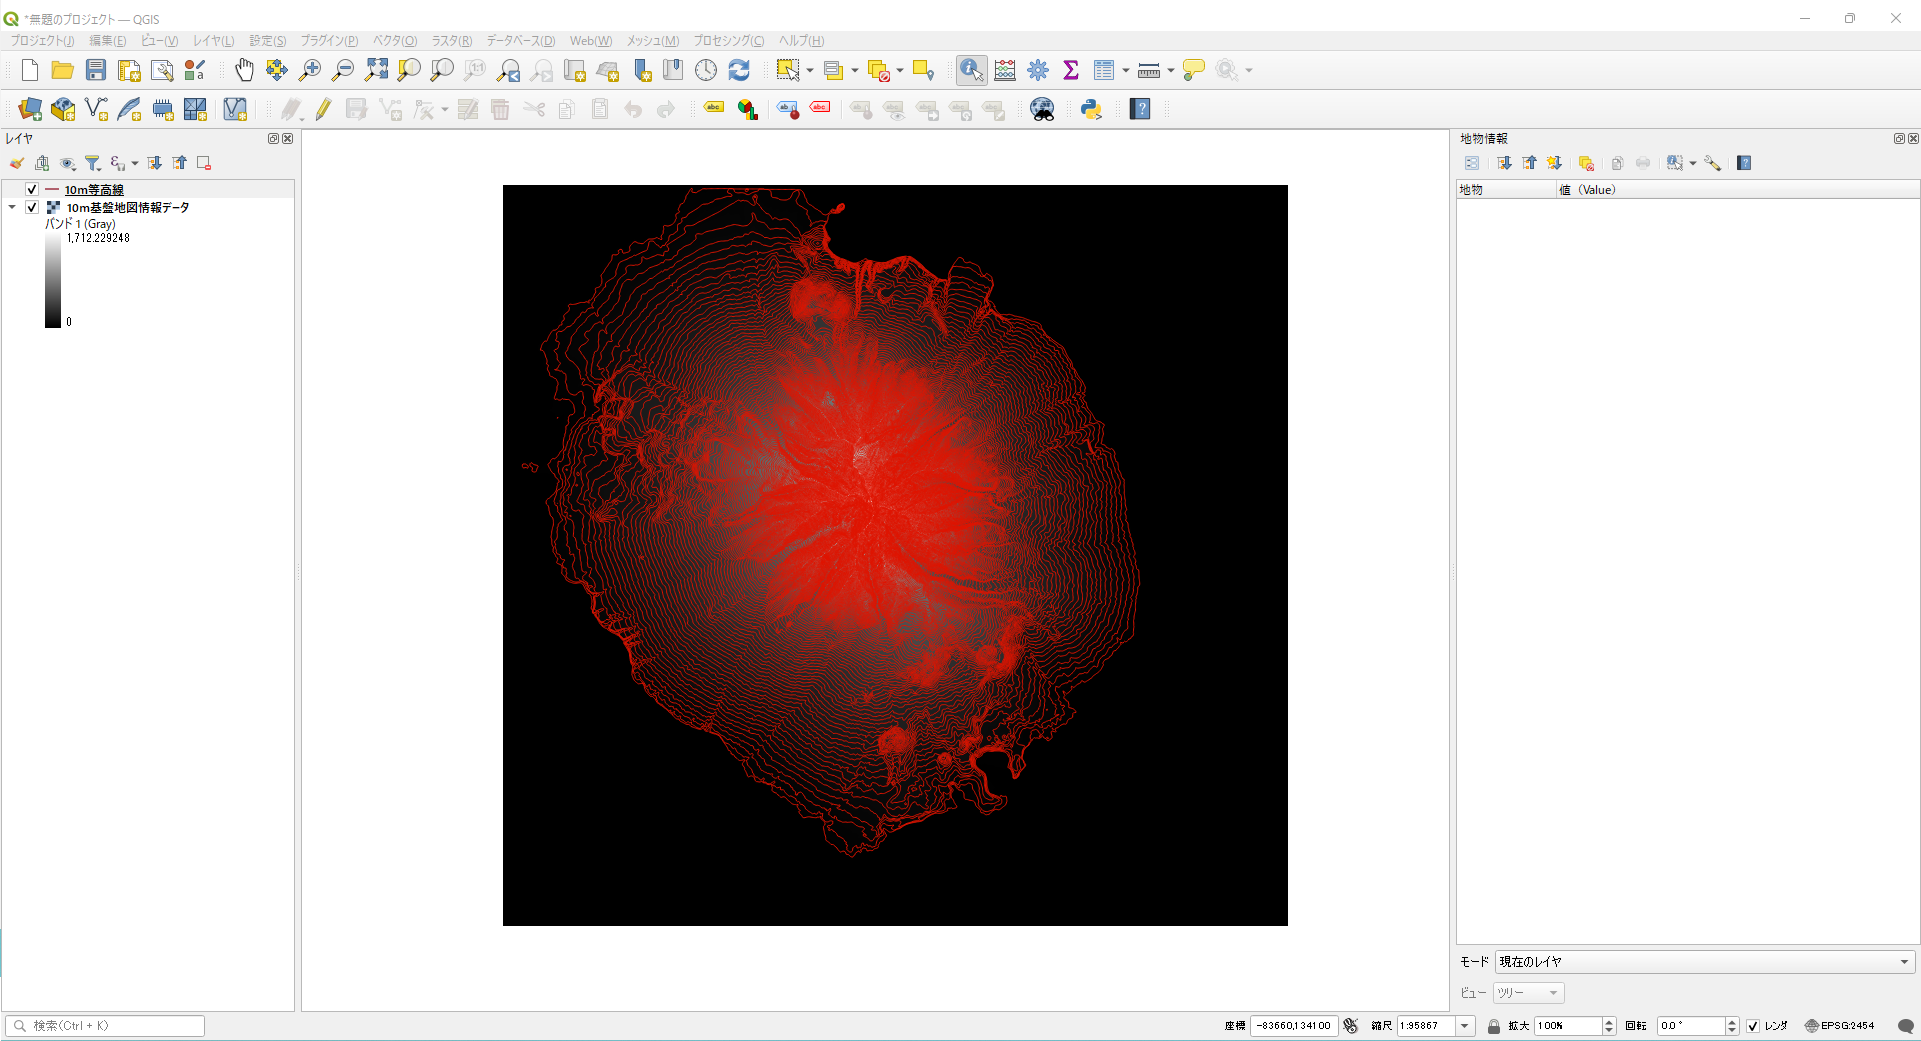Open the Python console

pos(1091,110)
